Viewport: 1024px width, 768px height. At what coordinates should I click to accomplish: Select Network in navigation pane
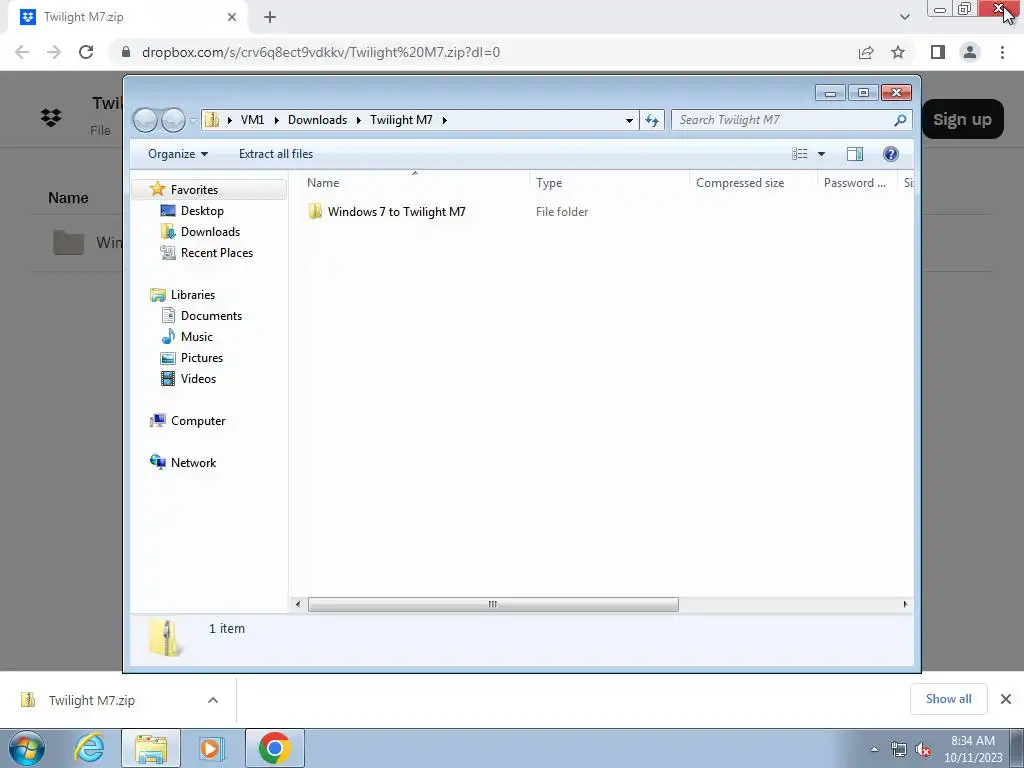click(x=193, y=462)
